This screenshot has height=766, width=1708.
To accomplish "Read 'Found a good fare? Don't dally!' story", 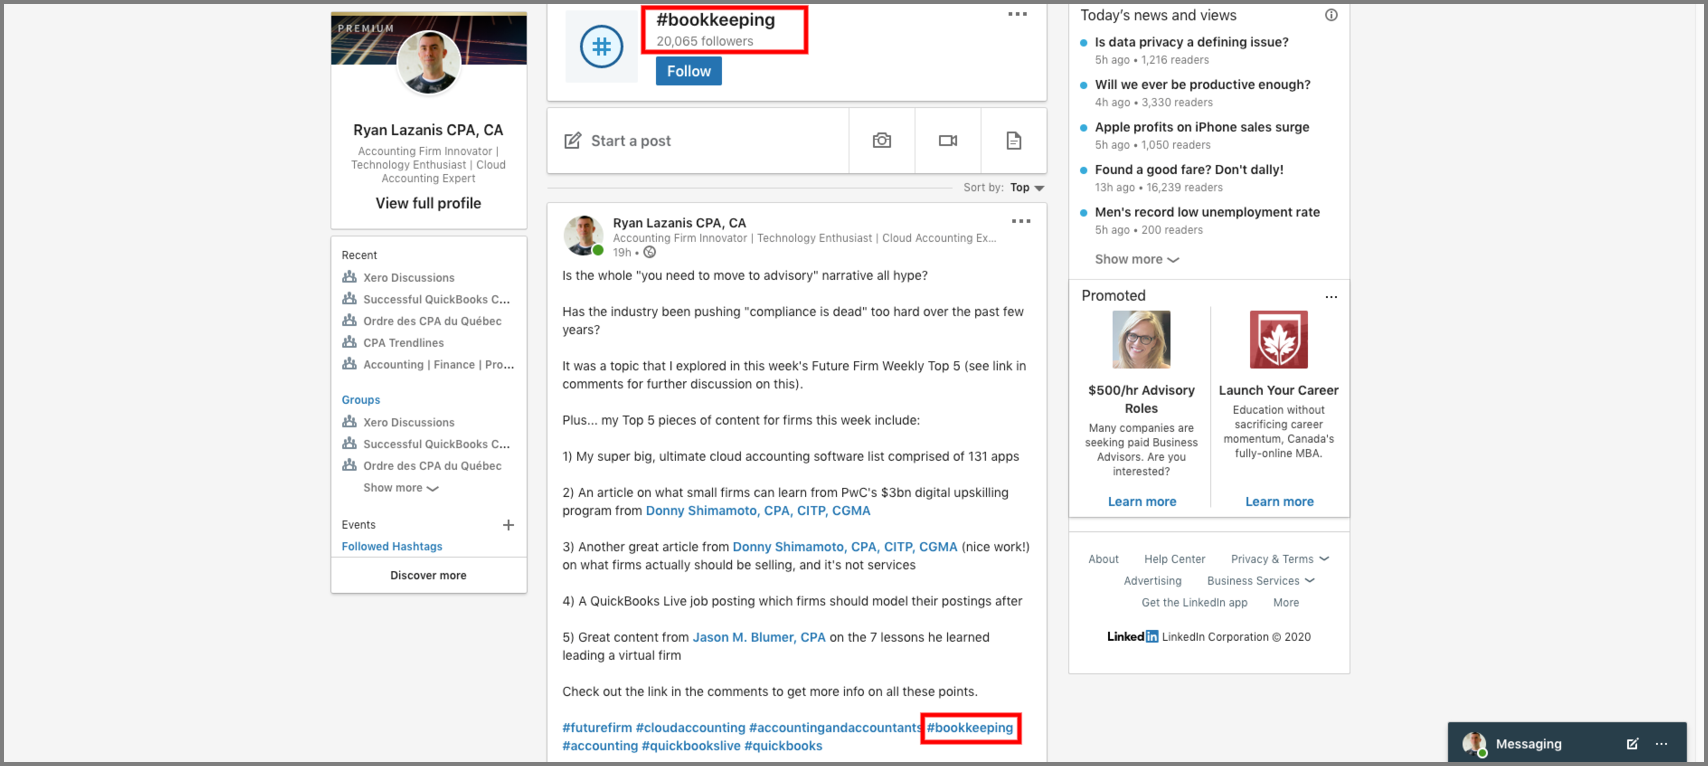I will coord(1189,170).
